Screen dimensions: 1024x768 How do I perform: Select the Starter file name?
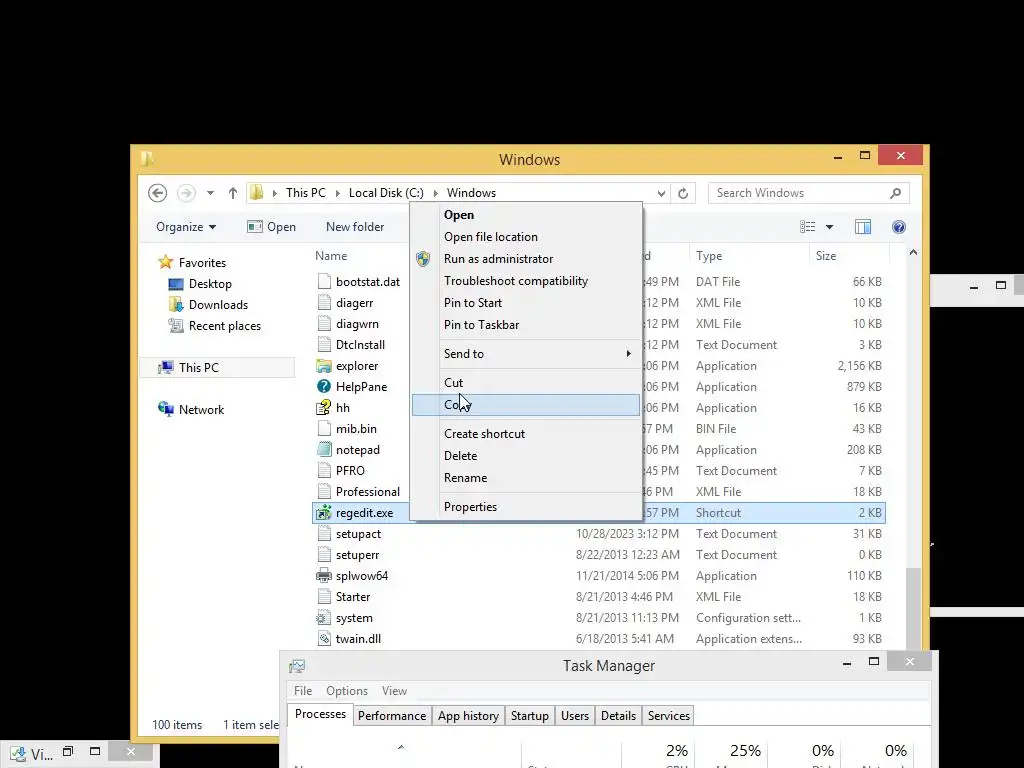point(353,597)
